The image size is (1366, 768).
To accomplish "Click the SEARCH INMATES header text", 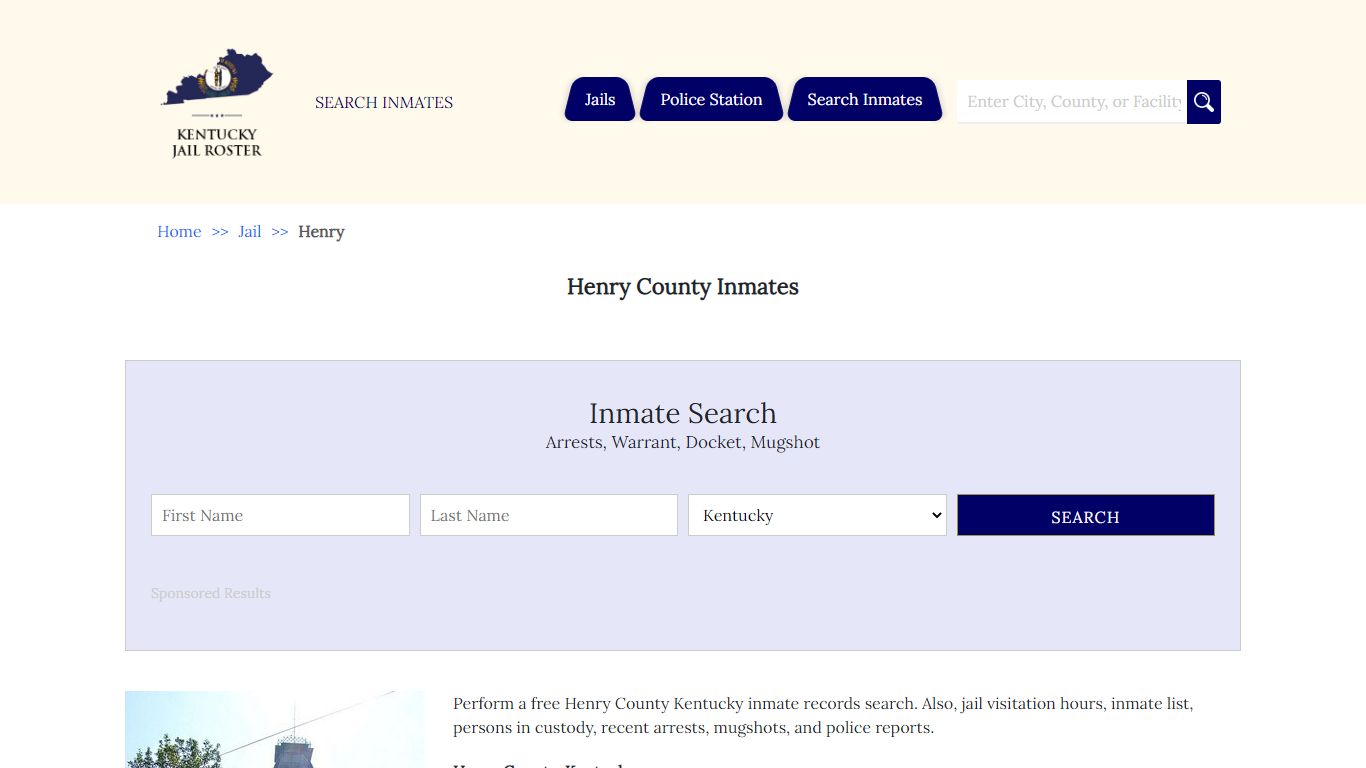I will 384,102.
